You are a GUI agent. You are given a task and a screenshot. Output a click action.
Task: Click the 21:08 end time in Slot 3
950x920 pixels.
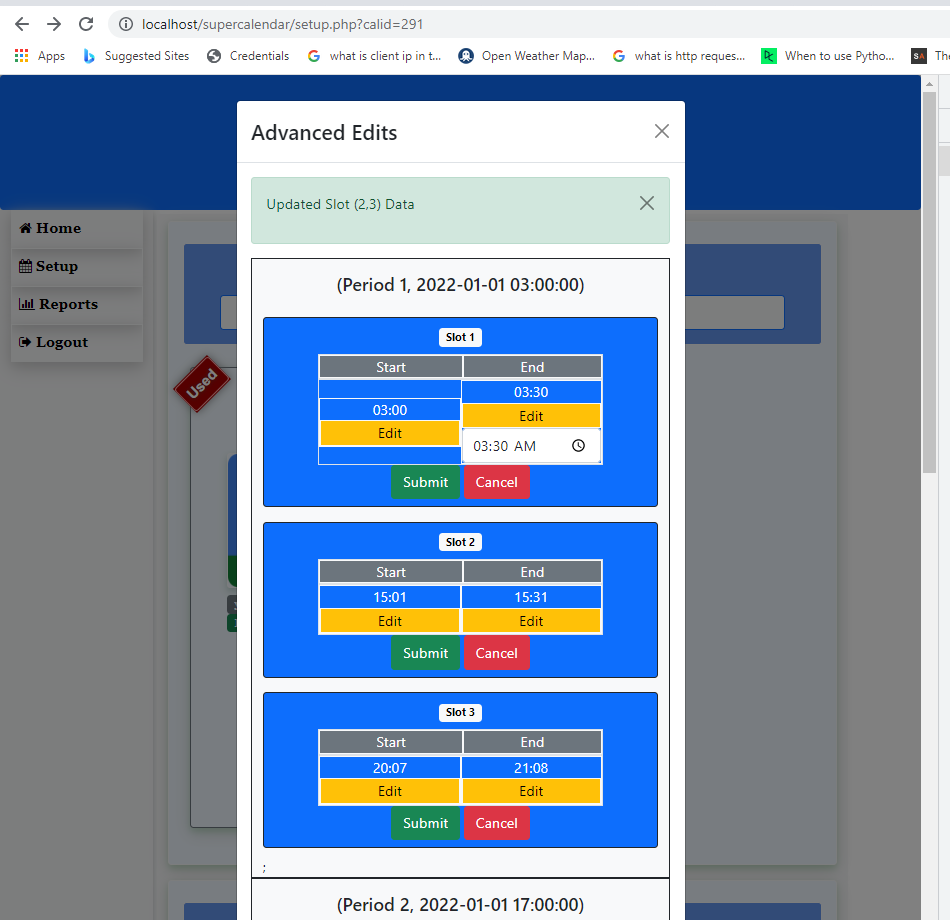[x=531, y=768]
